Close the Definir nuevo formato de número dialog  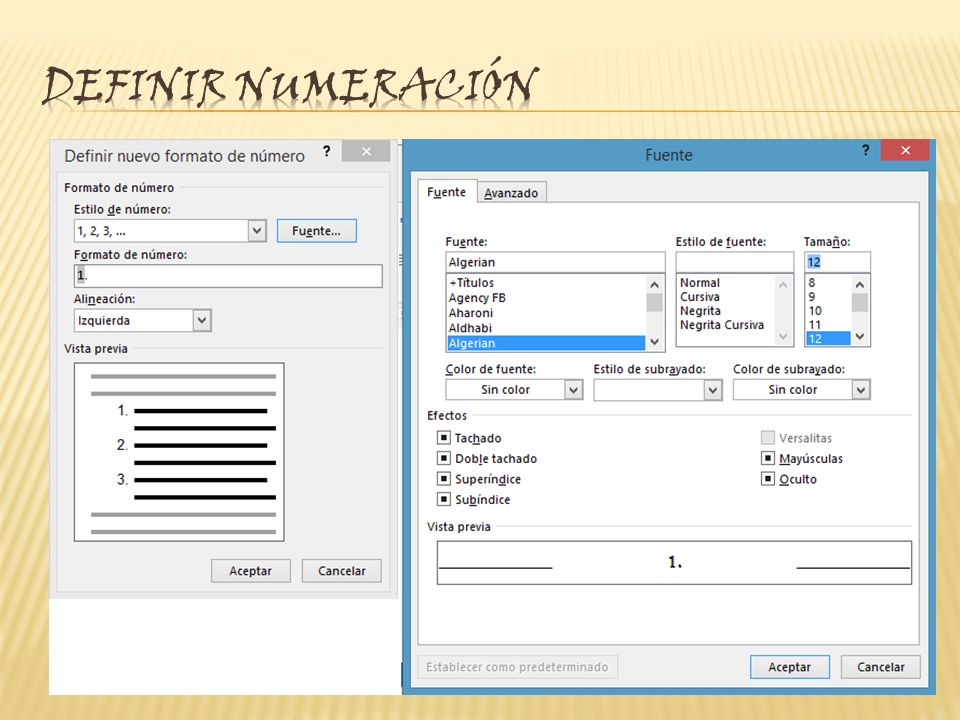click(x=366, y=151)
